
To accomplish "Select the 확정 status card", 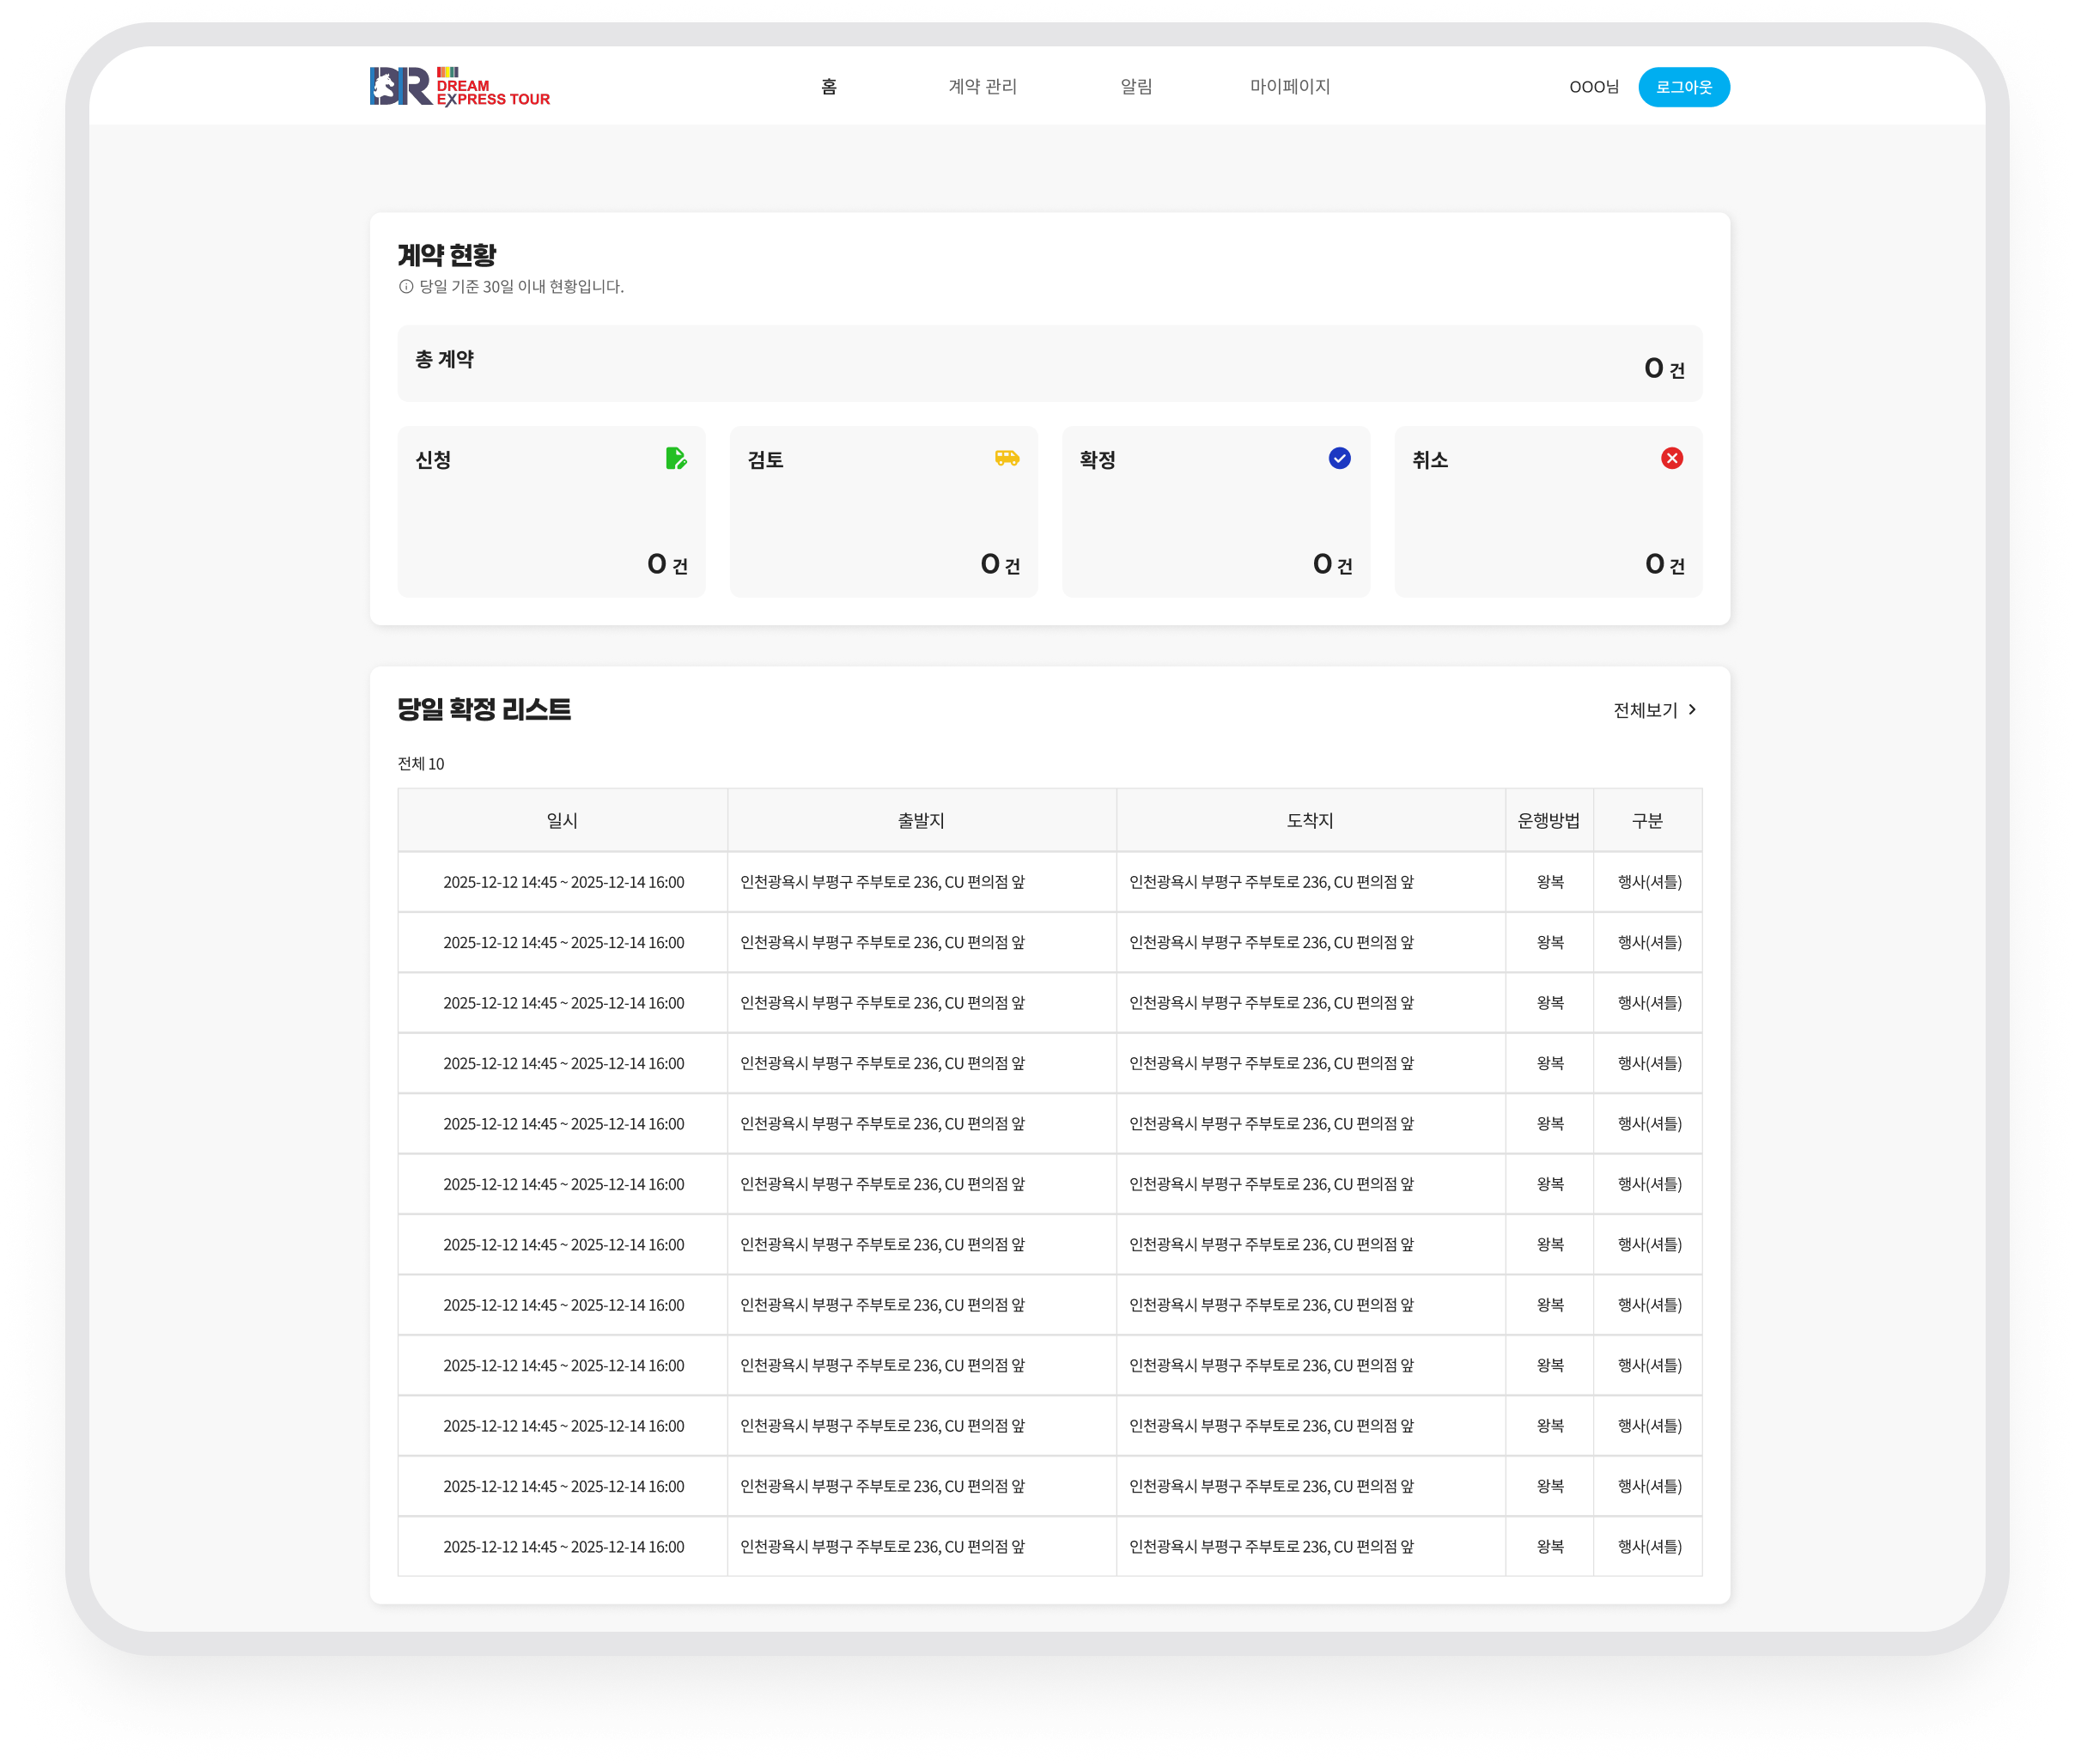I will pyautogui.click(x=1216, y=512).
